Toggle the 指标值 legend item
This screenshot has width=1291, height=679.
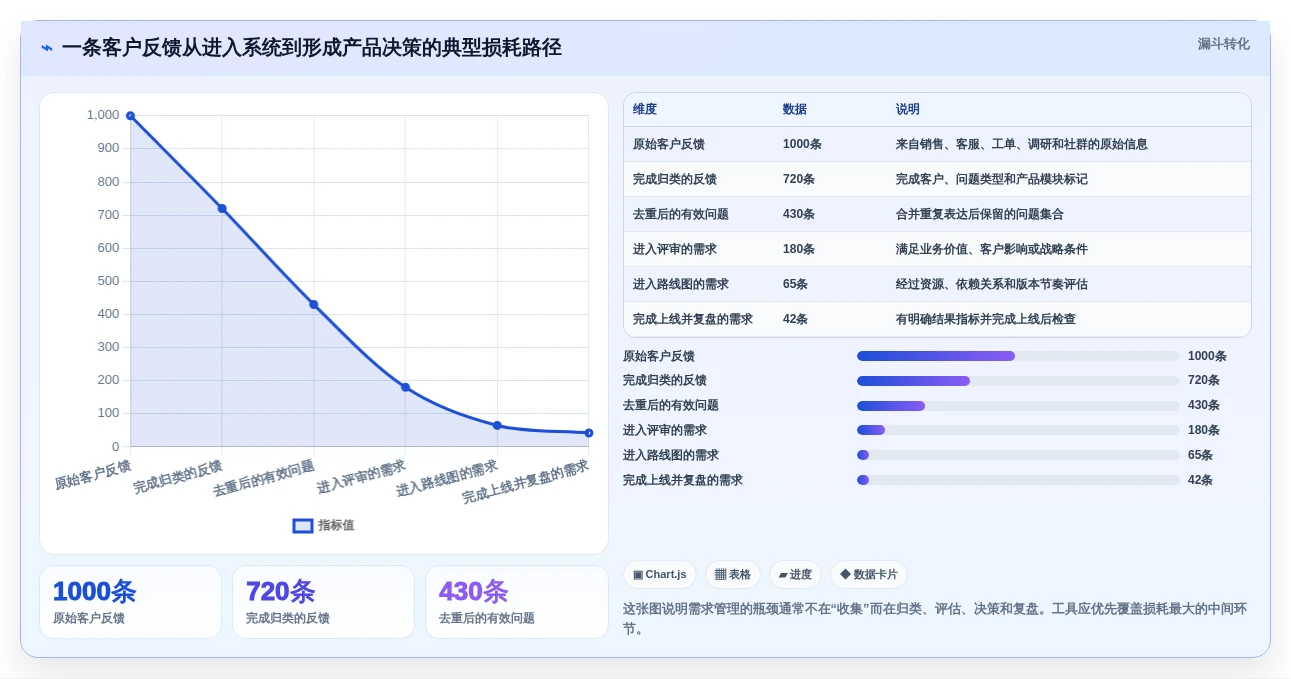[323, 525]
